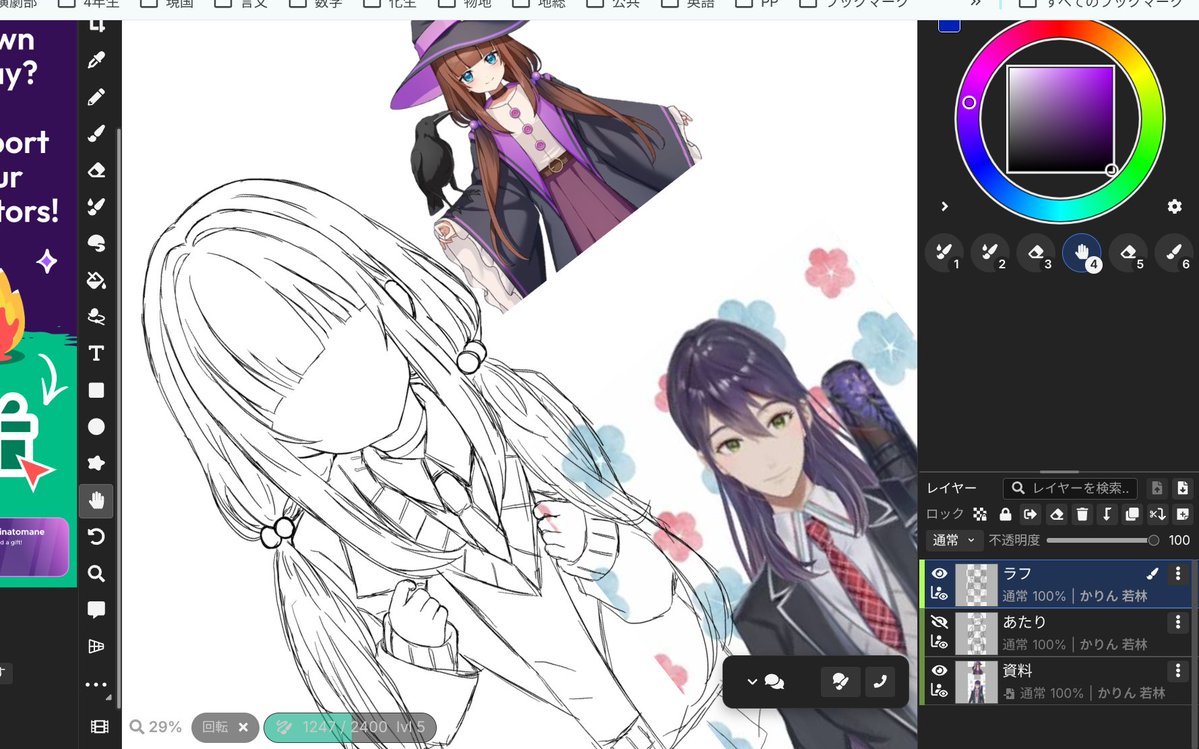Image resolution: width=1199 pixels, height=749 pixels.
Task: Dismiss the 回転 rotation chip with X
Action: (x=243, y=728)
